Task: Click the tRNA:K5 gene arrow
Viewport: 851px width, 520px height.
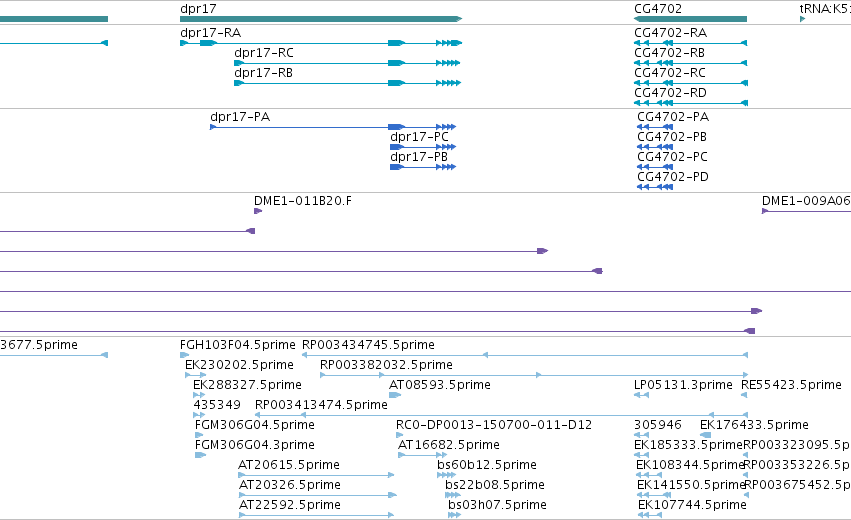Action: [x=802, y=19]
